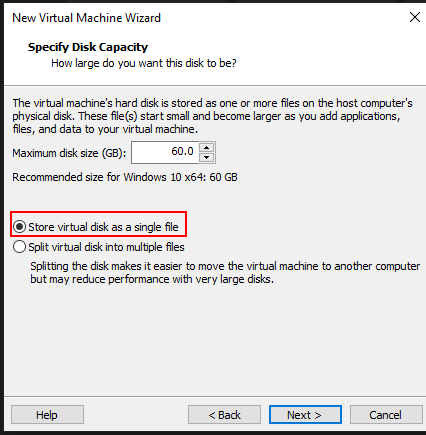Close the New Virtual Machine Wizard
The width and height of the screenshot is (426, 435).
(415, 17)
